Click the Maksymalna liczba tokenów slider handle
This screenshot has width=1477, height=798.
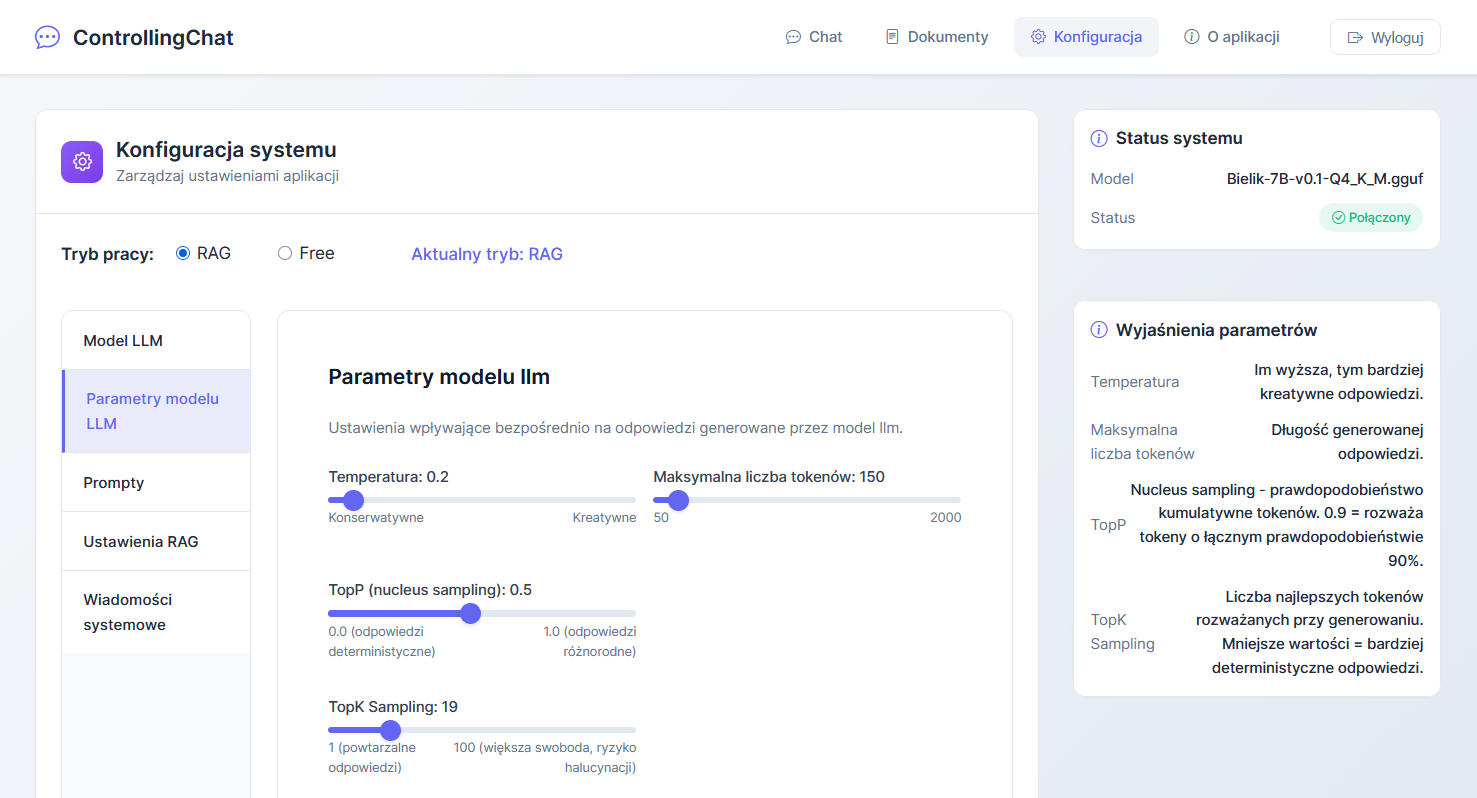pyautogui.click(x=678, y=500)
